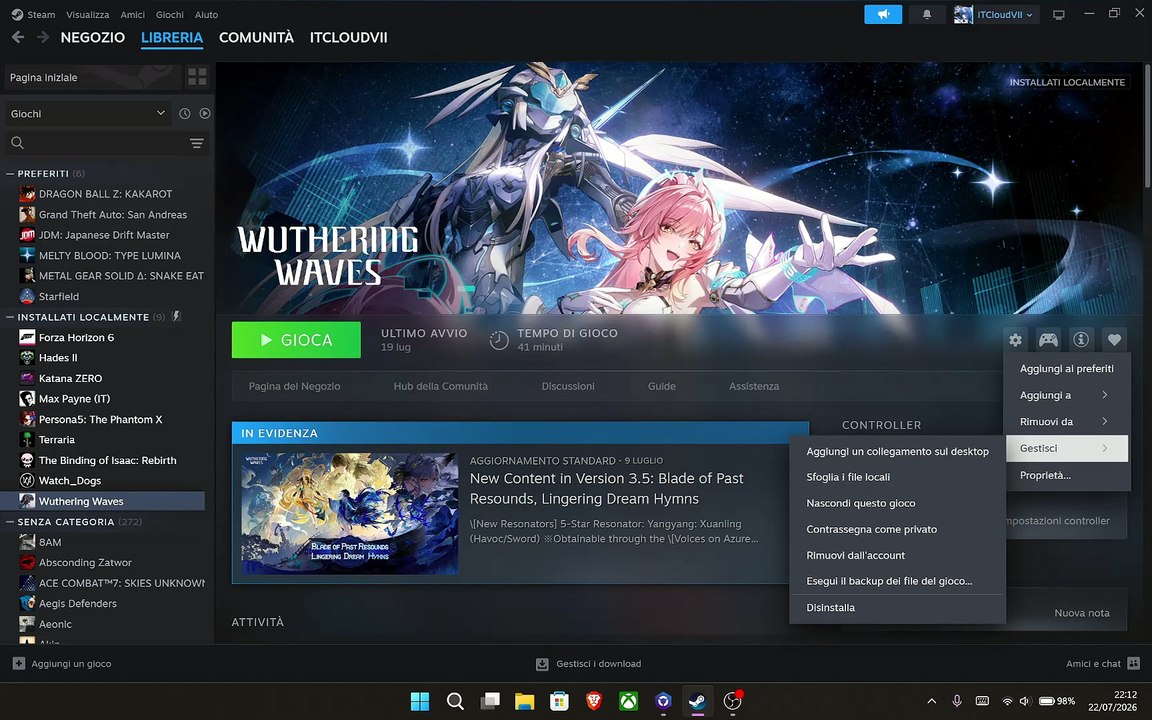
Task: Show recent activity clock icon in sidebar
Action: point(184,113)
